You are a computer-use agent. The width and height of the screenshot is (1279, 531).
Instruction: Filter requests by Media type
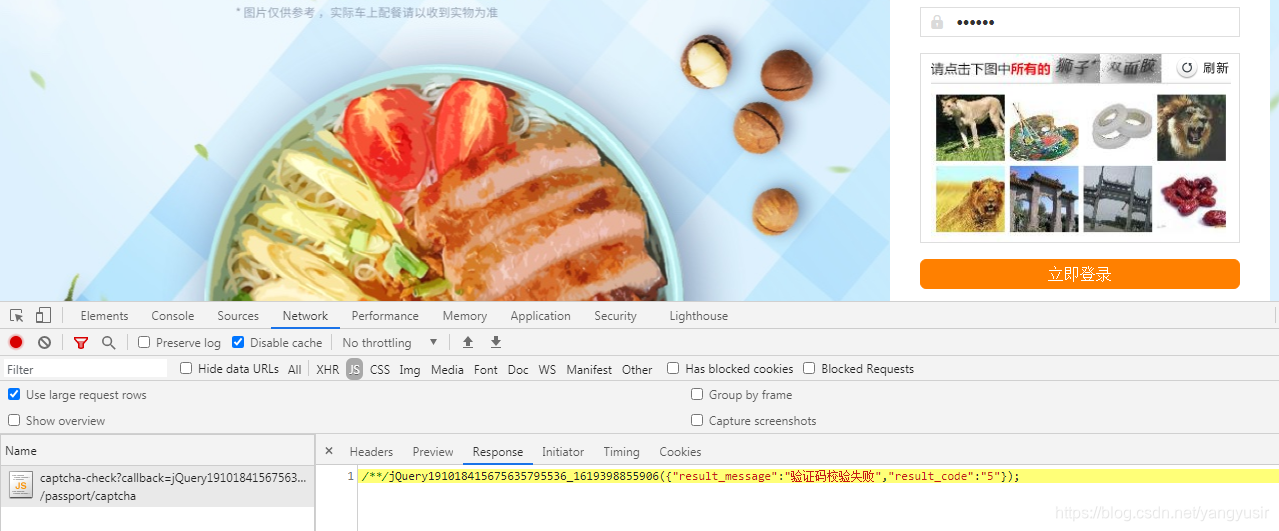coord(447,369)
